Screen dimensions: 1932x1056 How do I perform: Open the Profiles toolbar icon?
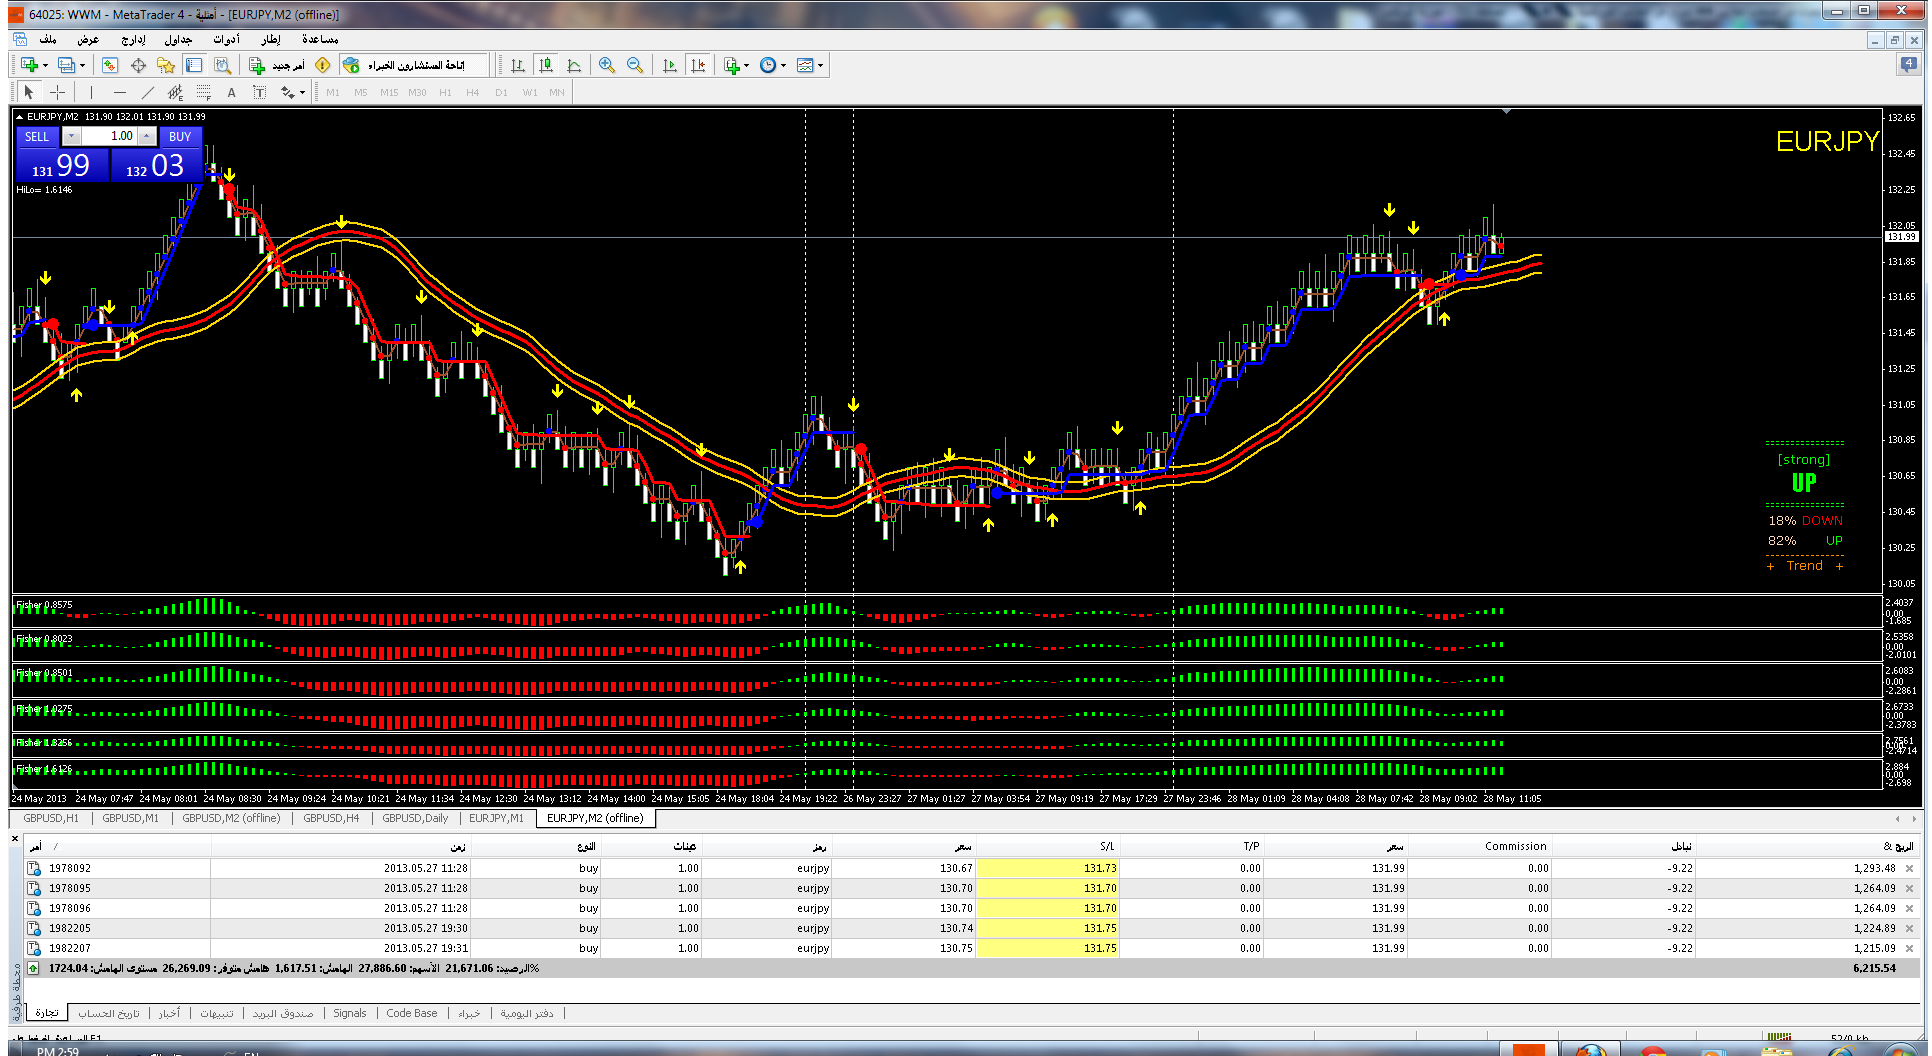click(66, 65)
